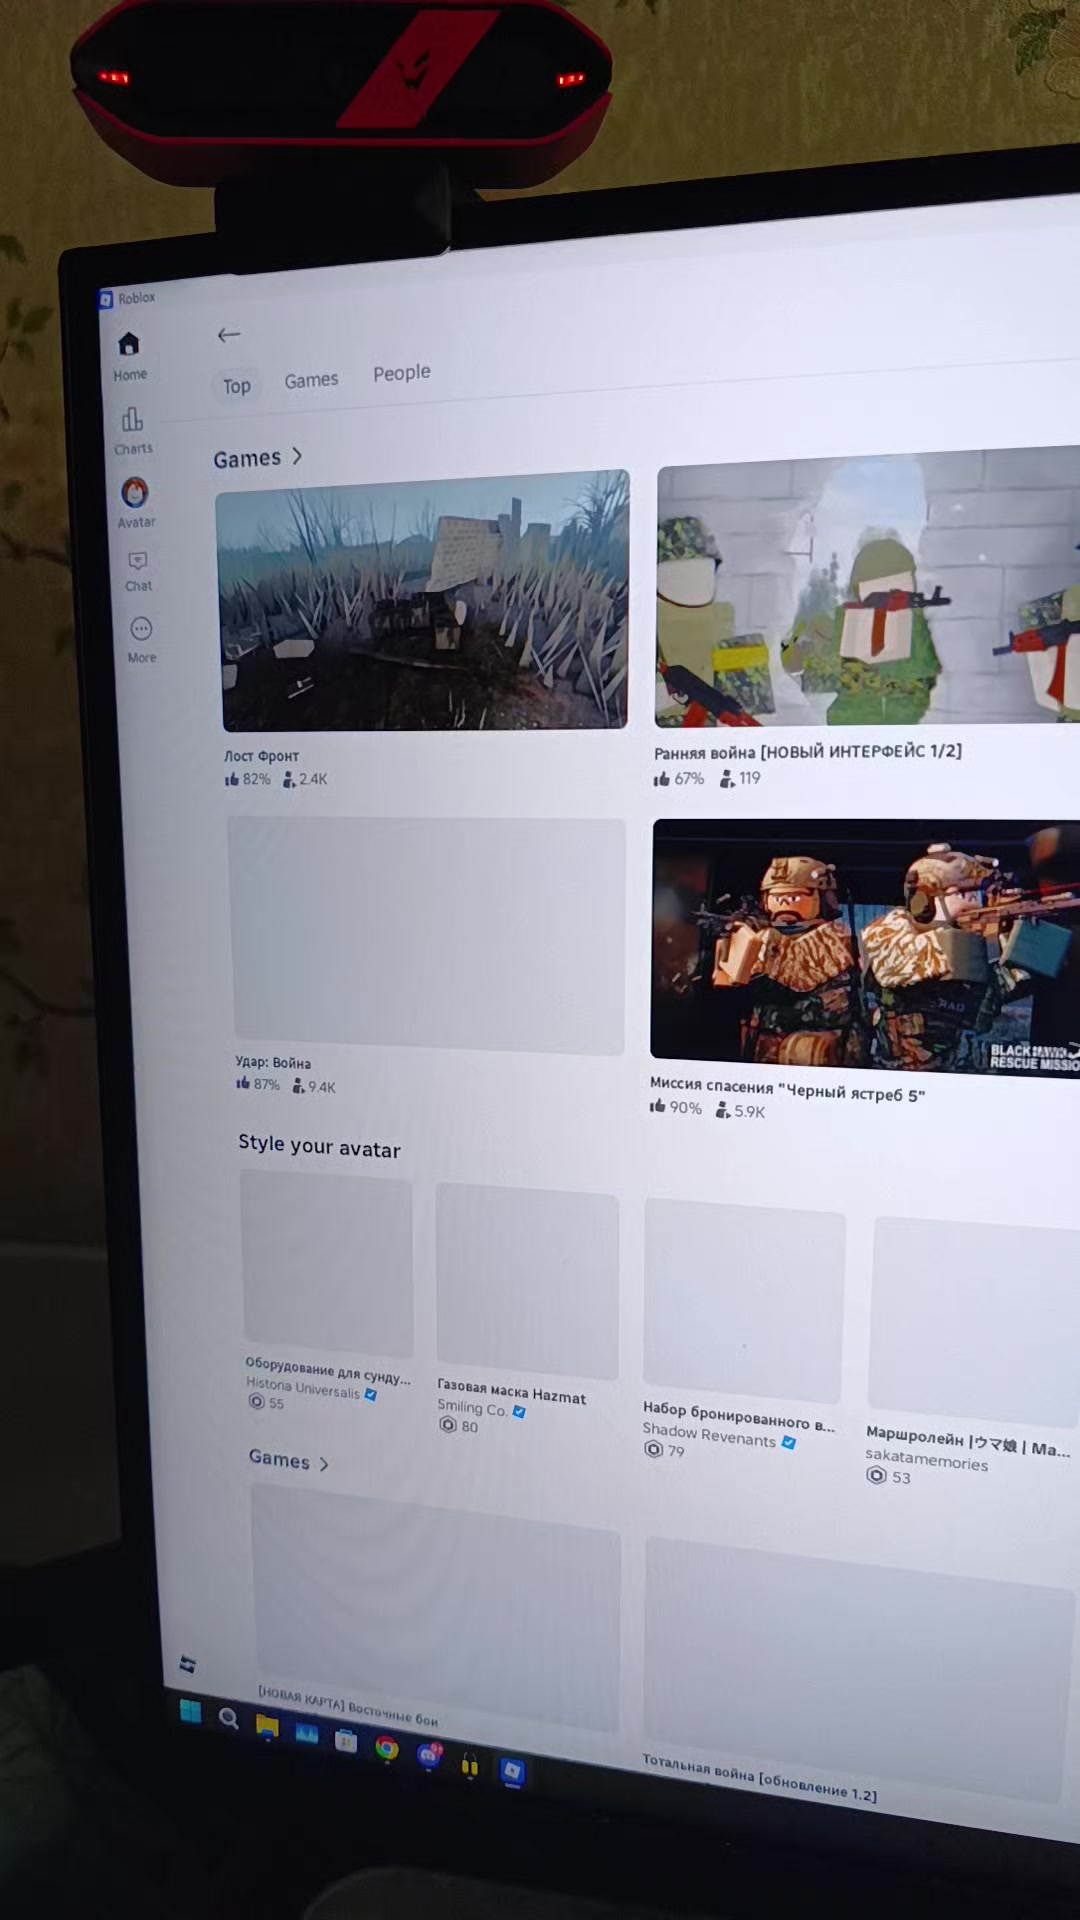1080x1920 pixels.
Task: Click Style your avatar heading
Action: 319,1146
